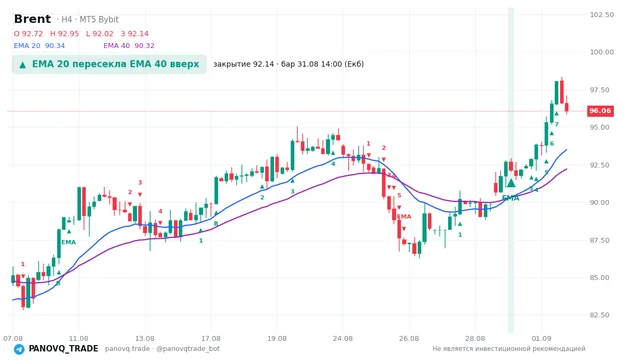
Task: Click the 17.08 date label
Action: tap(211, 338)
